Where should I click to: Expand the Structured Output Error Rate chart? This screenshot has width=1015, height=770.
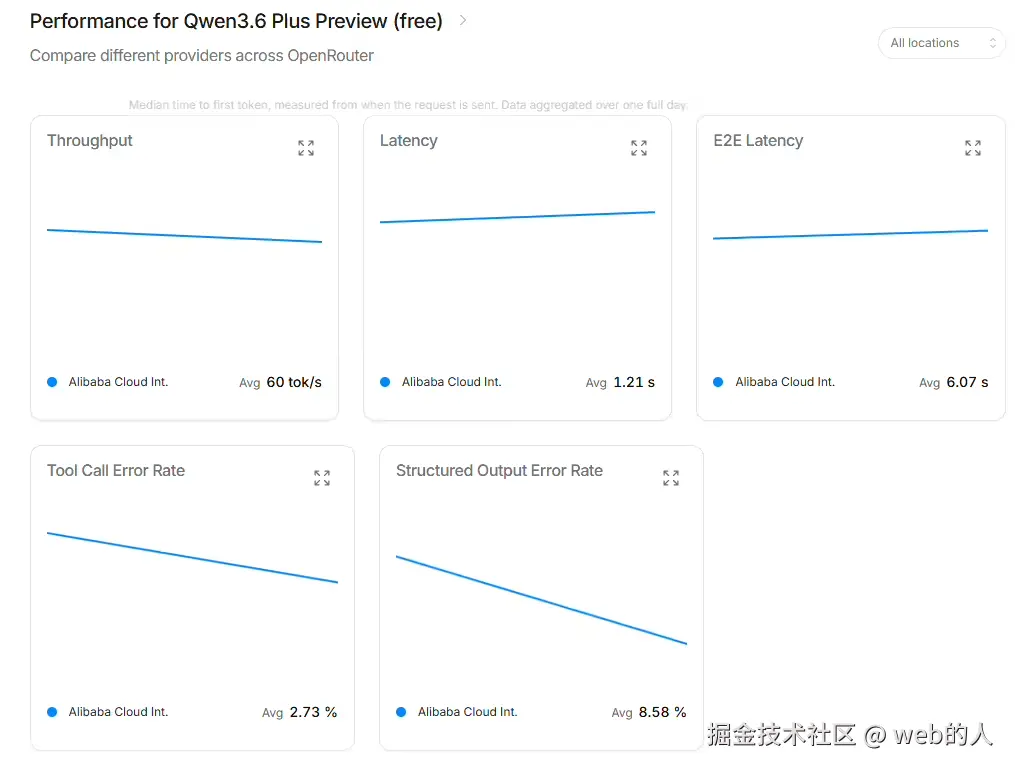671,478
